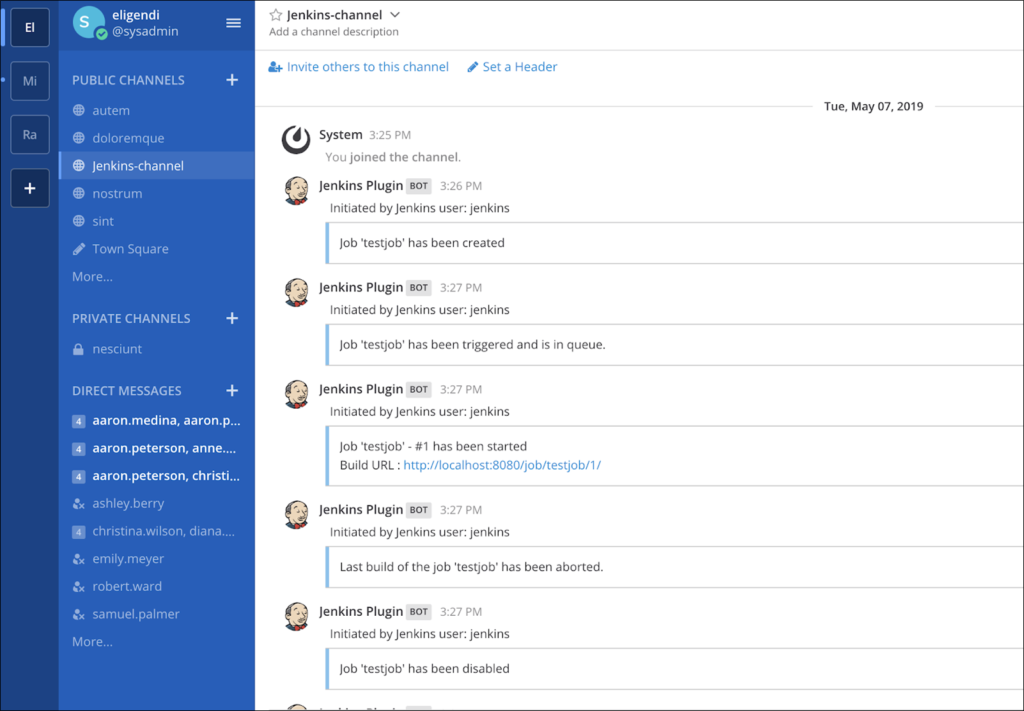Click BOT badge on 'has been created' post

[x=419, y=186]
